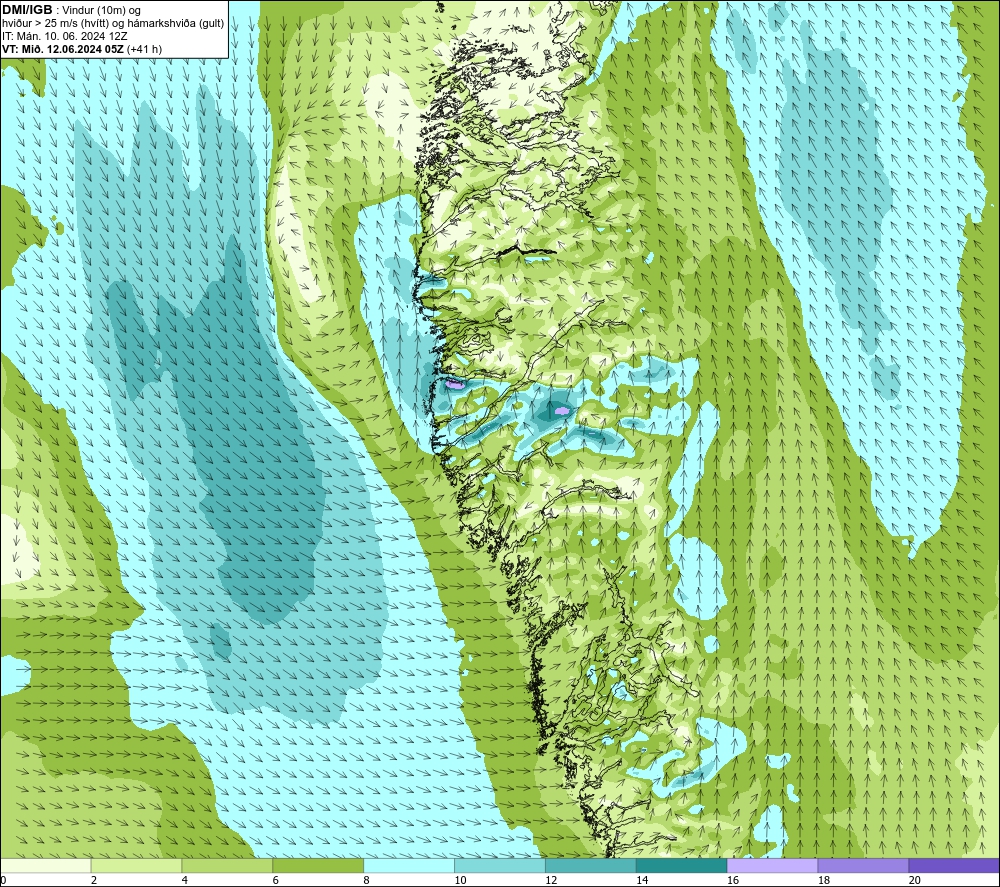Viewport: 1000px width, 887px height.
Task: Click the legend scale label '6'
Action: [x=276, y=880]
